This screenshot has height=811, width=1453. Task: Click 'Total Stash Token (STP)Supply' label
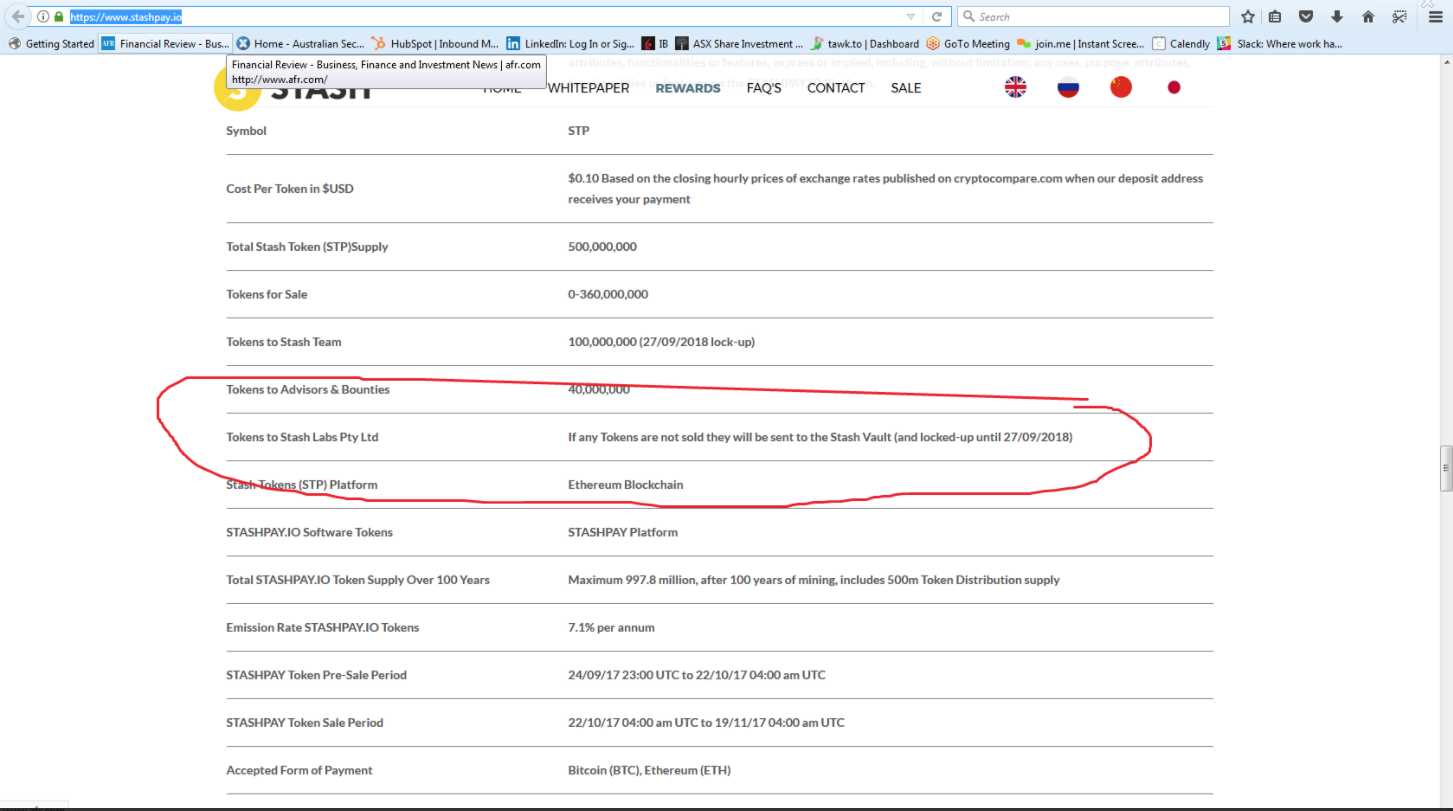pos(307,247)
